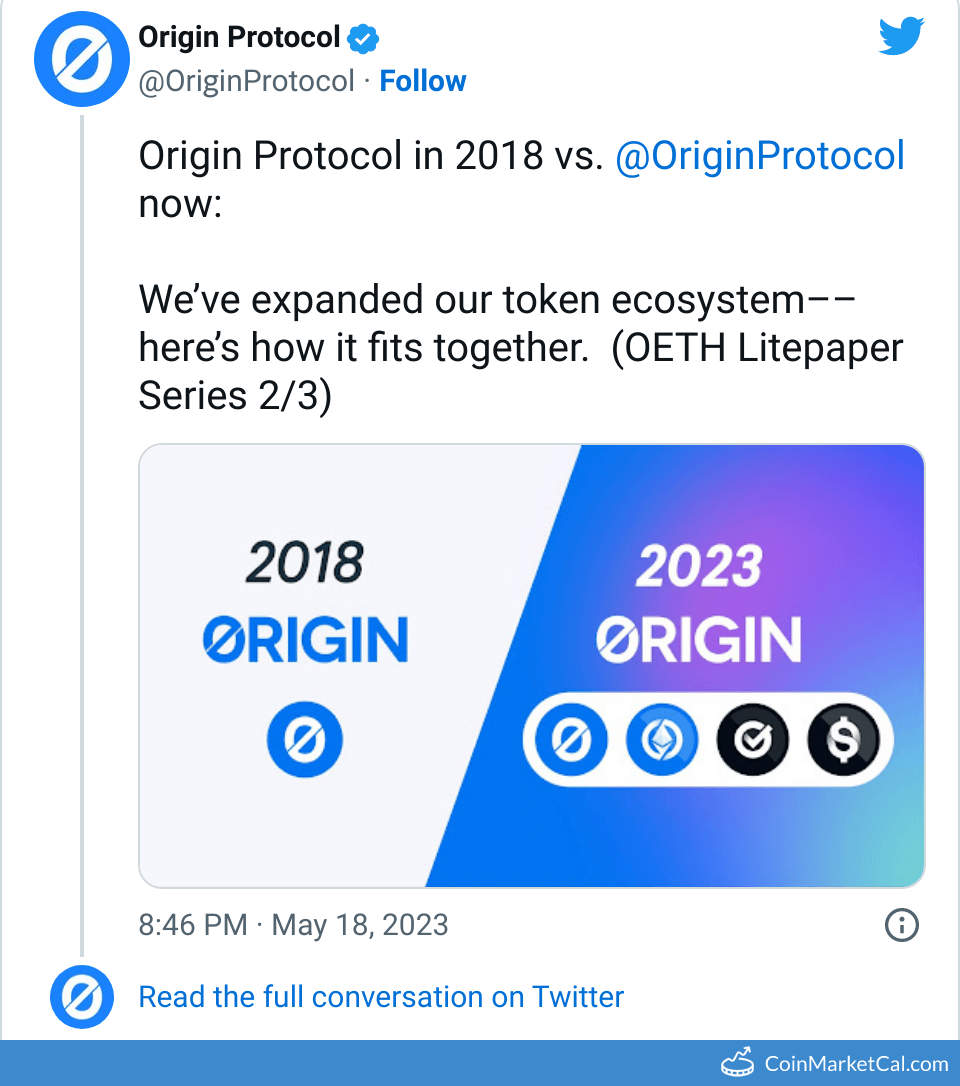The width and height of the screenshot is (960, 1086).
Task: Read the full conversation on Twitter
Action: click(x=381, y=997)
